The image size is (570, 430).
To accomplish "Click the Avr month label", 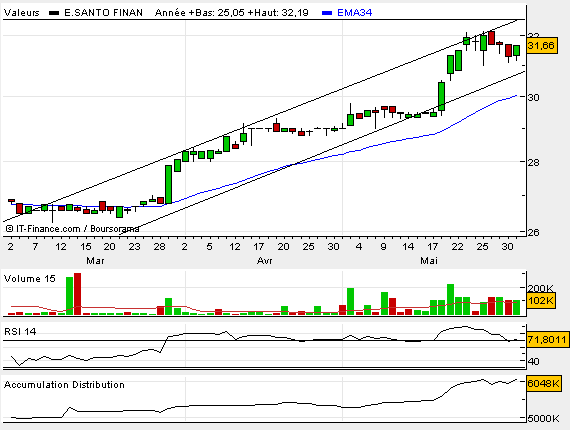I will tap(264, 261).
